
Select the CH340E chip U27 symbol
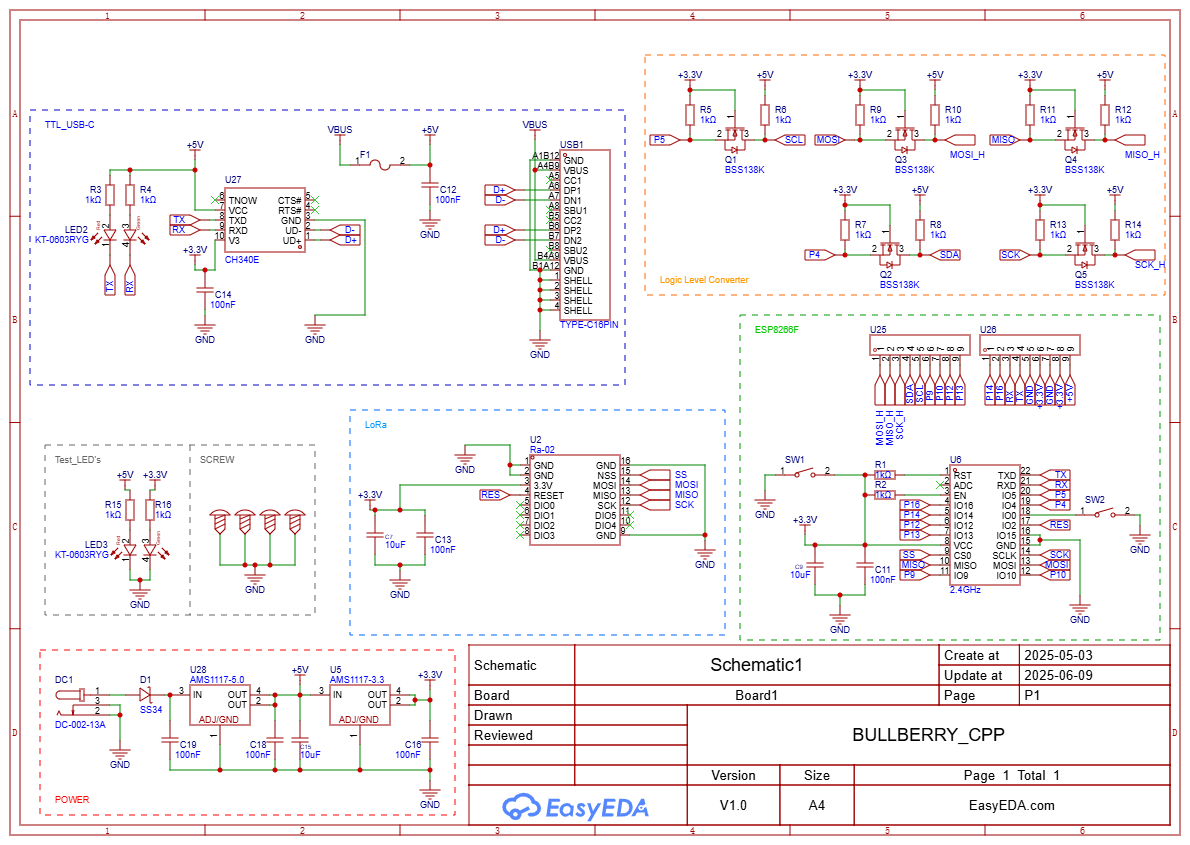pyautogui.click(x=266, y=220)
